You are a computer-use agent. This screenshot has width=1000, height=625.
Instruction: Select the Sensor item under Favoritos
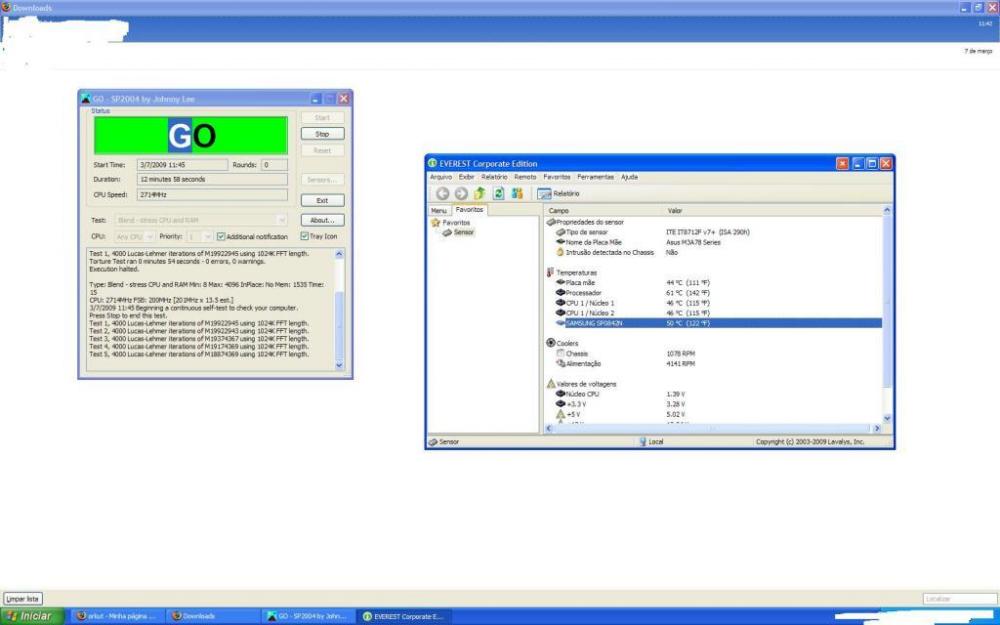tap(463, 232)
